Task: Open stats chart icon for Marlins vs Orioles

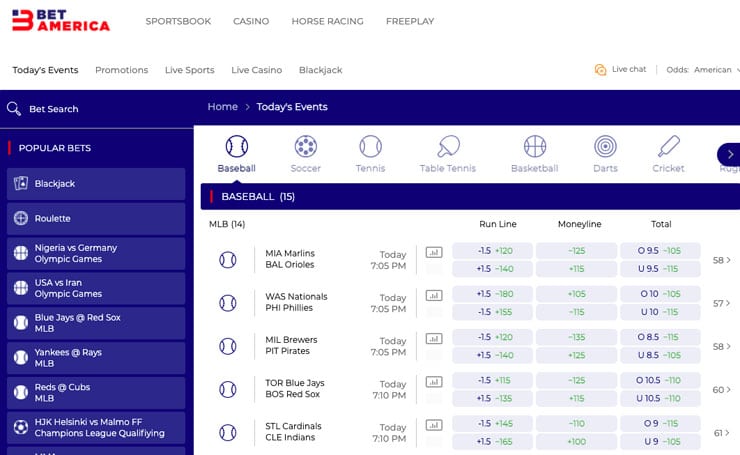Action: click(x=434, y=252)
